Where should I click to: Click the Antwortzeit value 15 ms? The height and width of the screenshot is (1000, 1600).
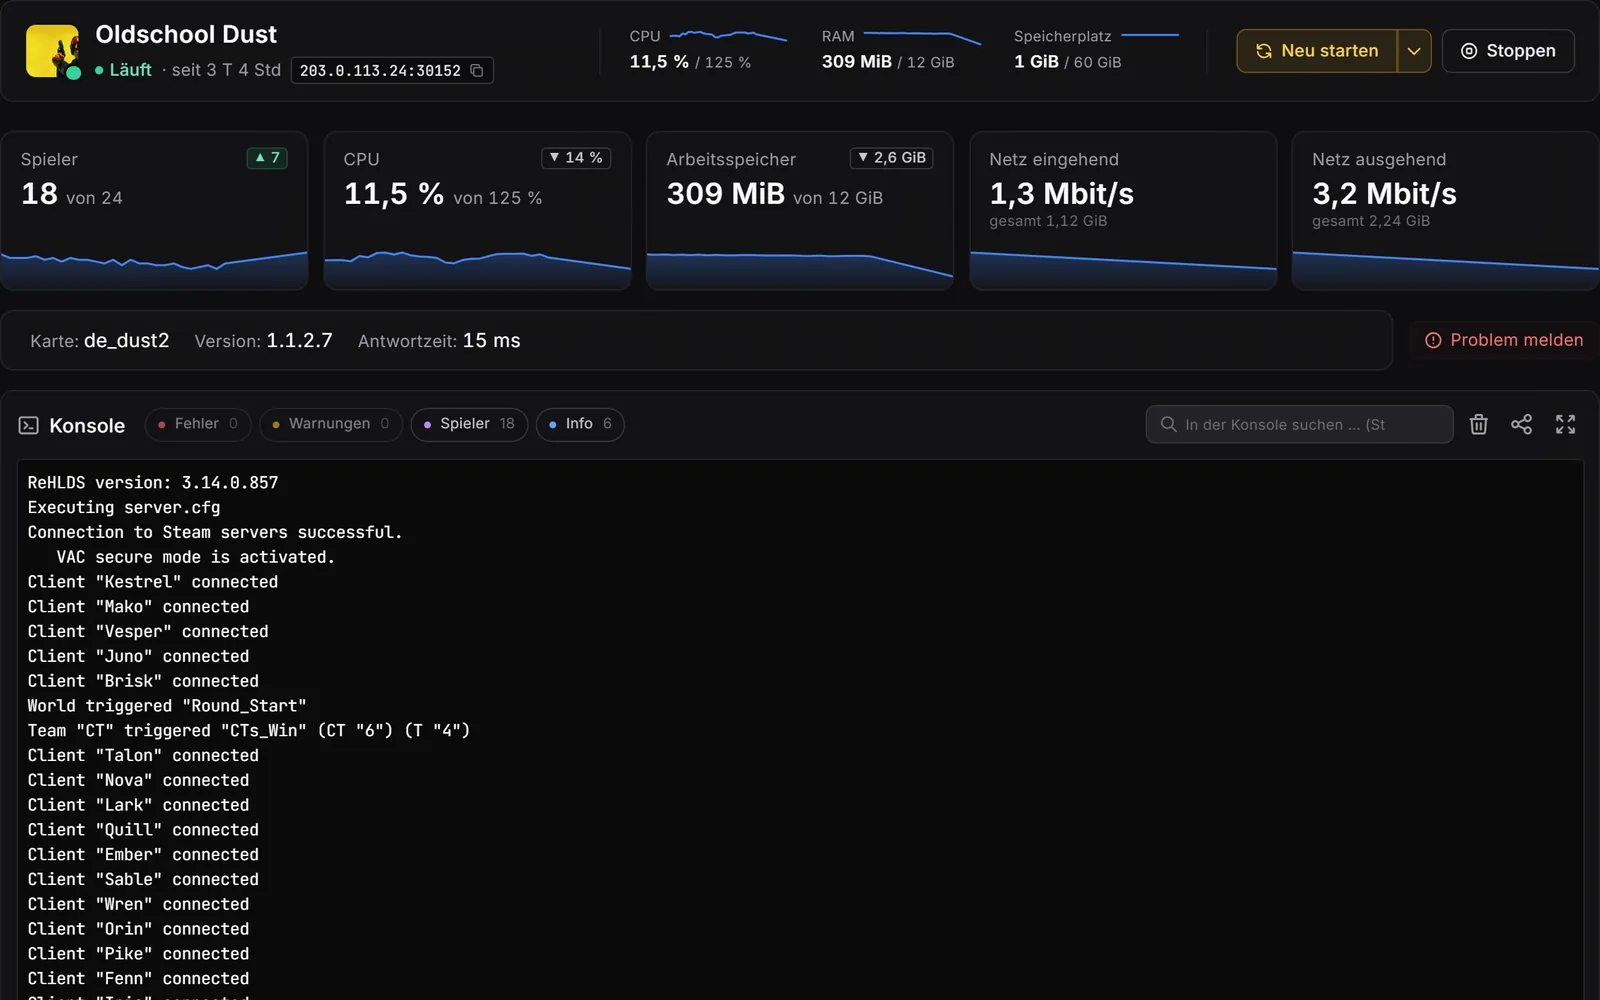click(491, 340)
